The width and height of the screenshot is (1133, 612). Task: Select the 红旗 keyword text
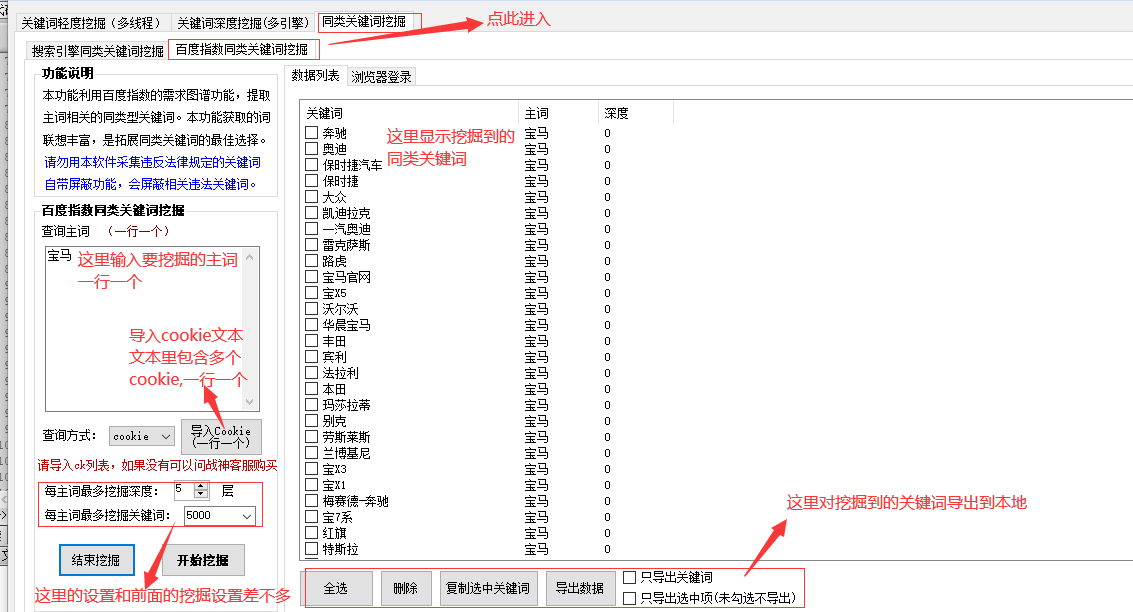(x=335, y=533)
